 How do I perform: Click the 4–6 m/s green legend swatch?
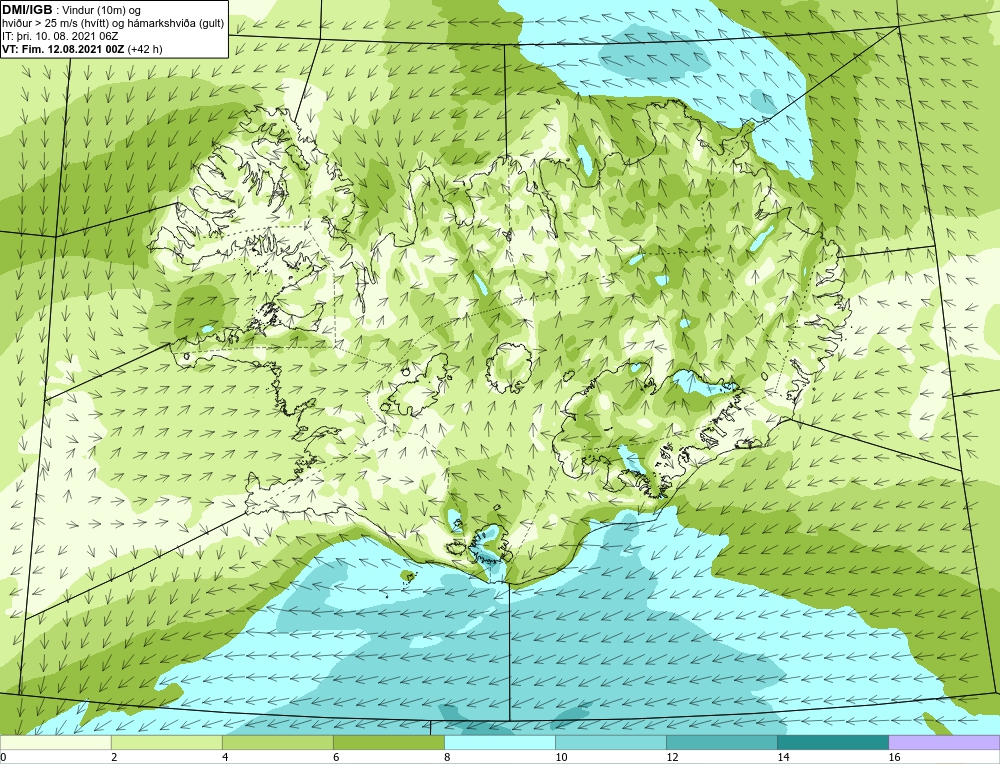click(277, 742)
